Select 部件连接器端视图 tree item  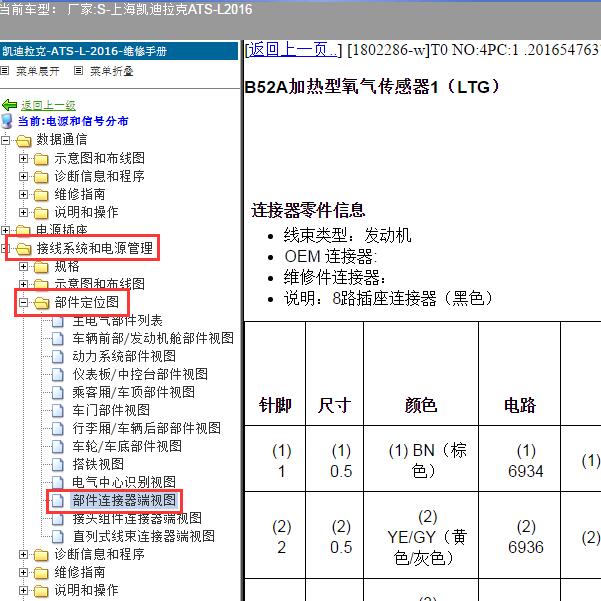click(124, 500)
